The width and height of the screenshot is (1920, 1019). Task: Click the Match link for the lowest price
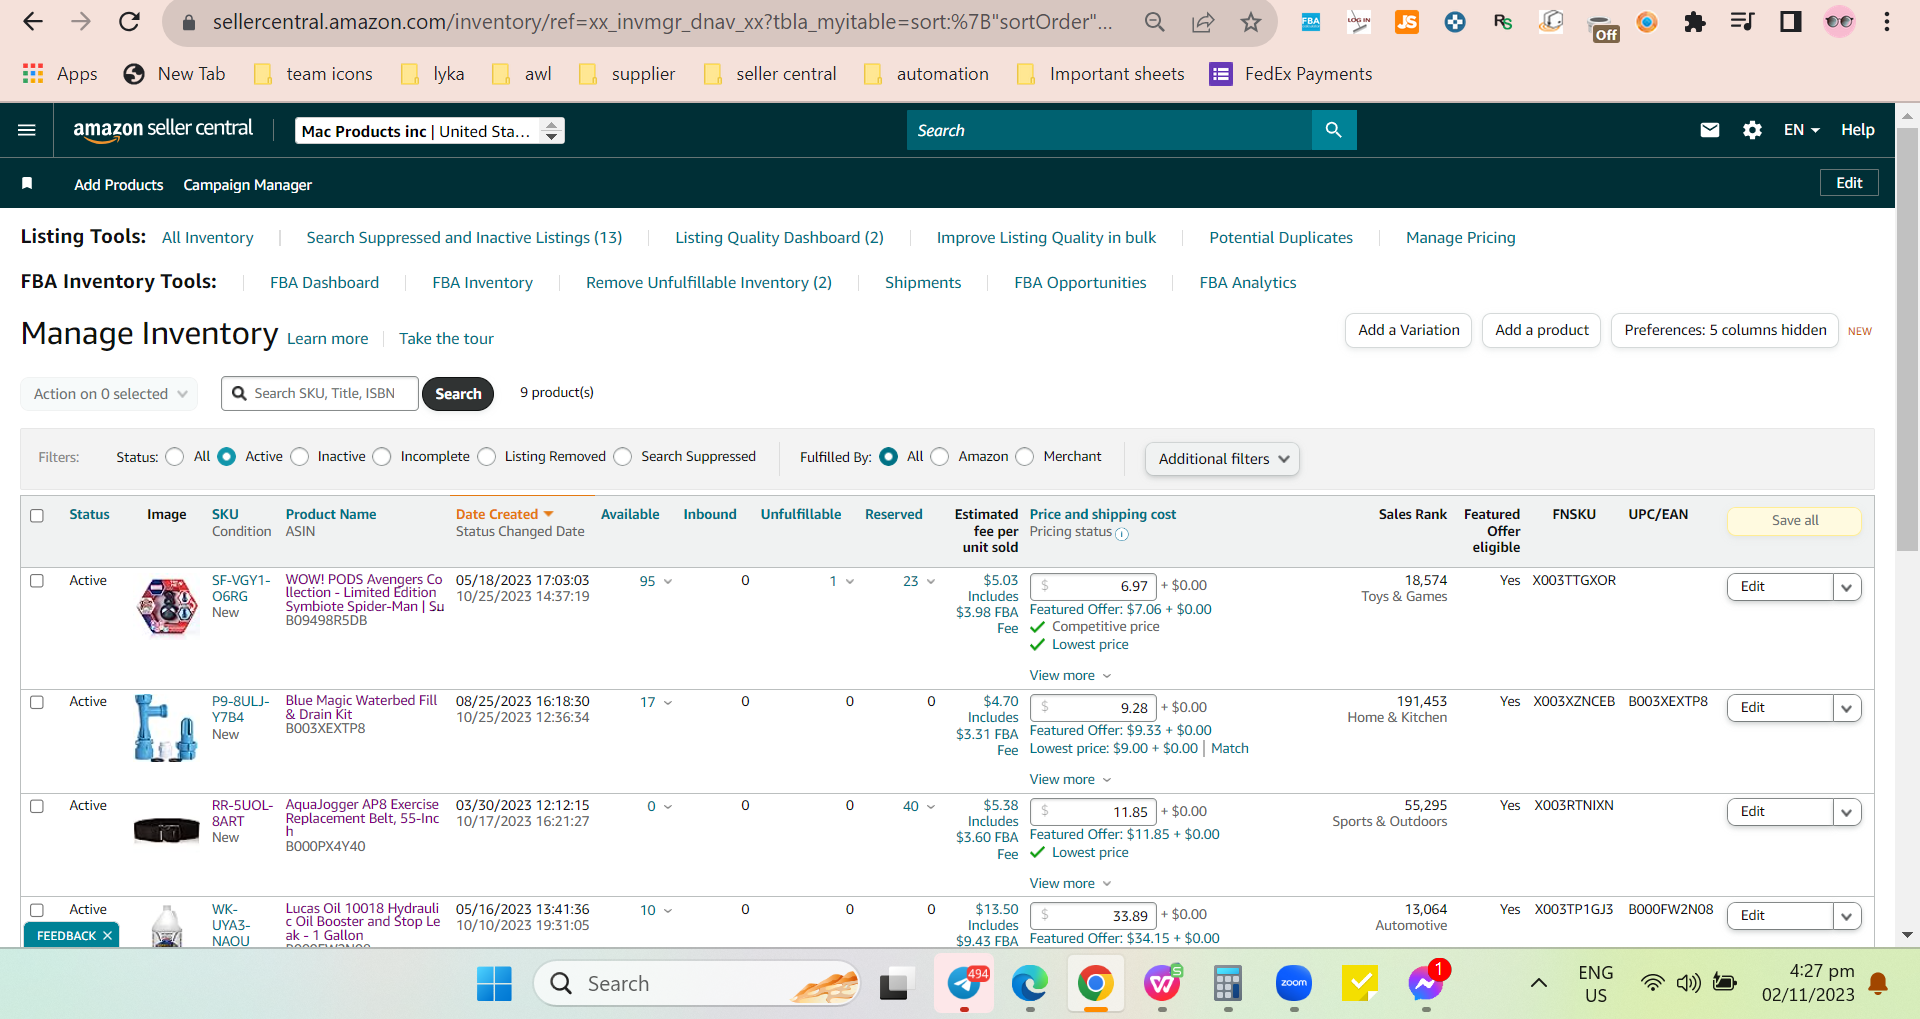coord(1230,748)
